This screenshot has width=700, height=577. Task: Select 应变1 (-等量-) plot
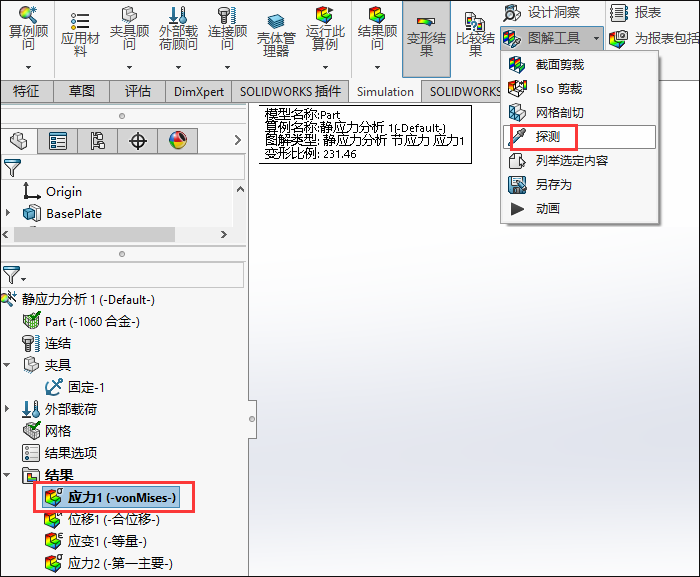coord(107,541)
